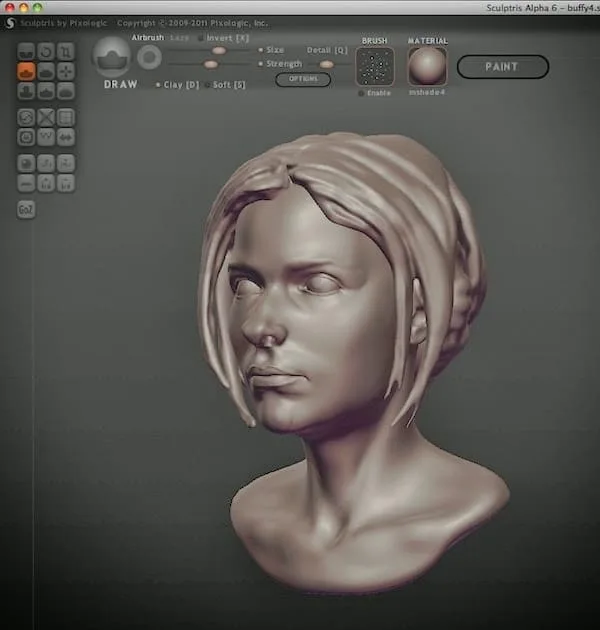Click the ring-shaped brush icon beside Draw
Screen dimensions: 600x630
pyautogui.click(x=149, y=57)
